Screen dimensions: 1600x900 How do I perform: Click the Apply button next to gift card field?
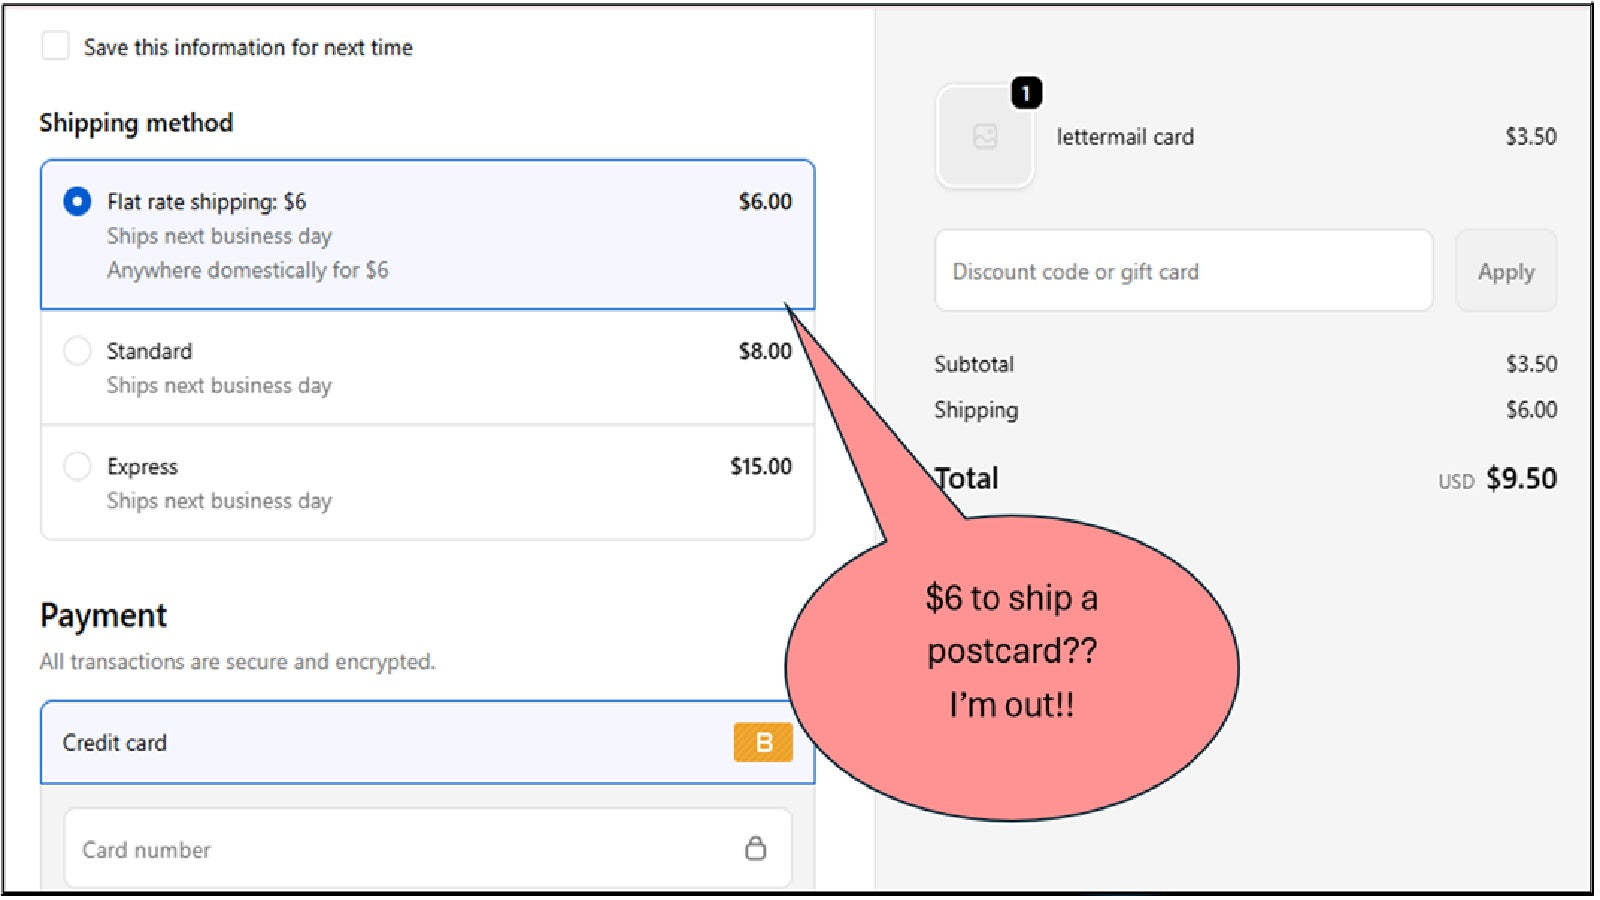pos(1506,271)
